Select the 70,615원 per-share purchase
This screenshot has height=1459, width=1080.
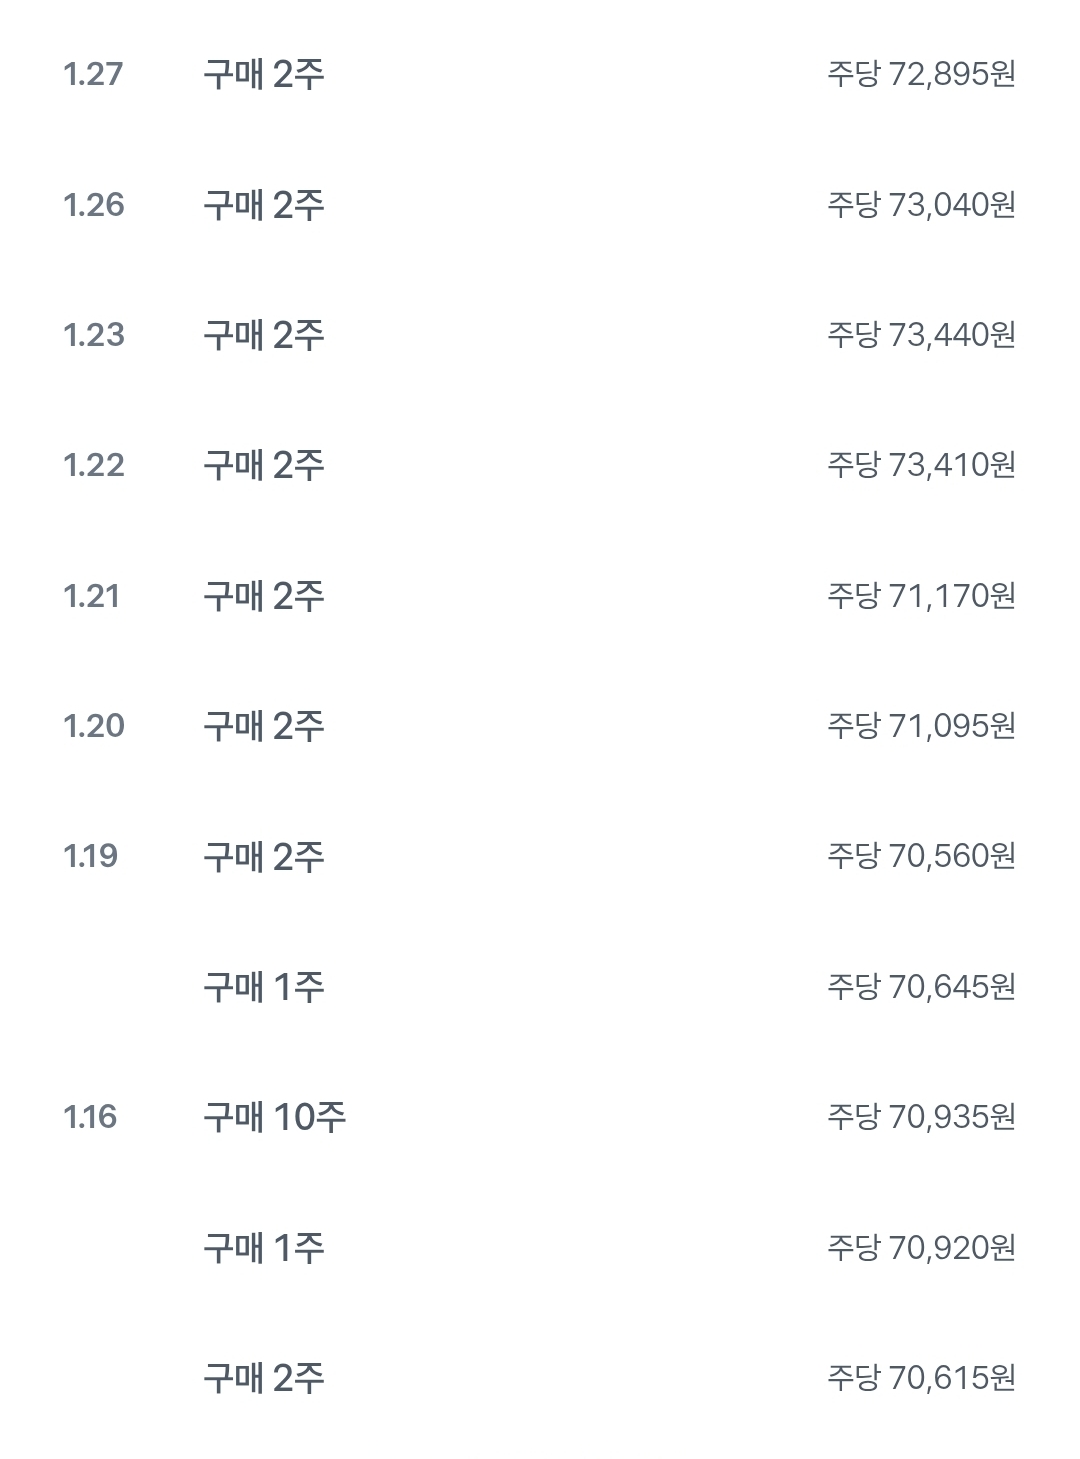[920, 1378]
